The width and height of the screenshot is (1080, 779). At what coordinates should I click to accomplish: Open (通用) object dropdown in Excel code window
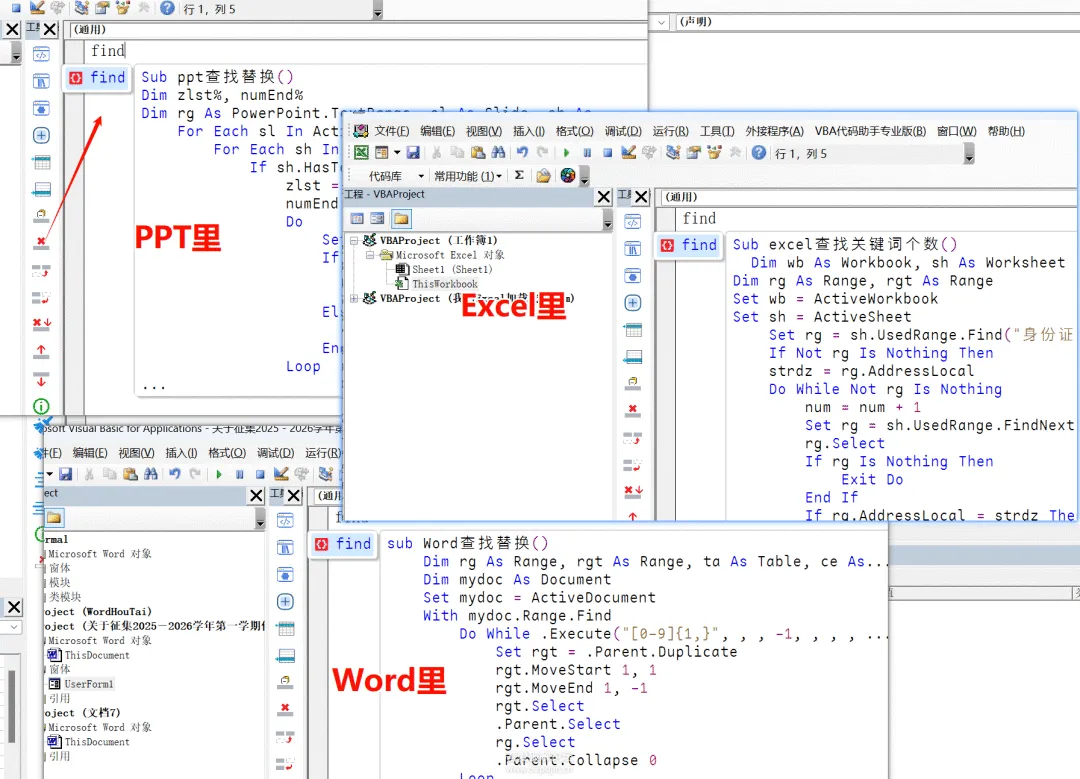pos(869,197)
